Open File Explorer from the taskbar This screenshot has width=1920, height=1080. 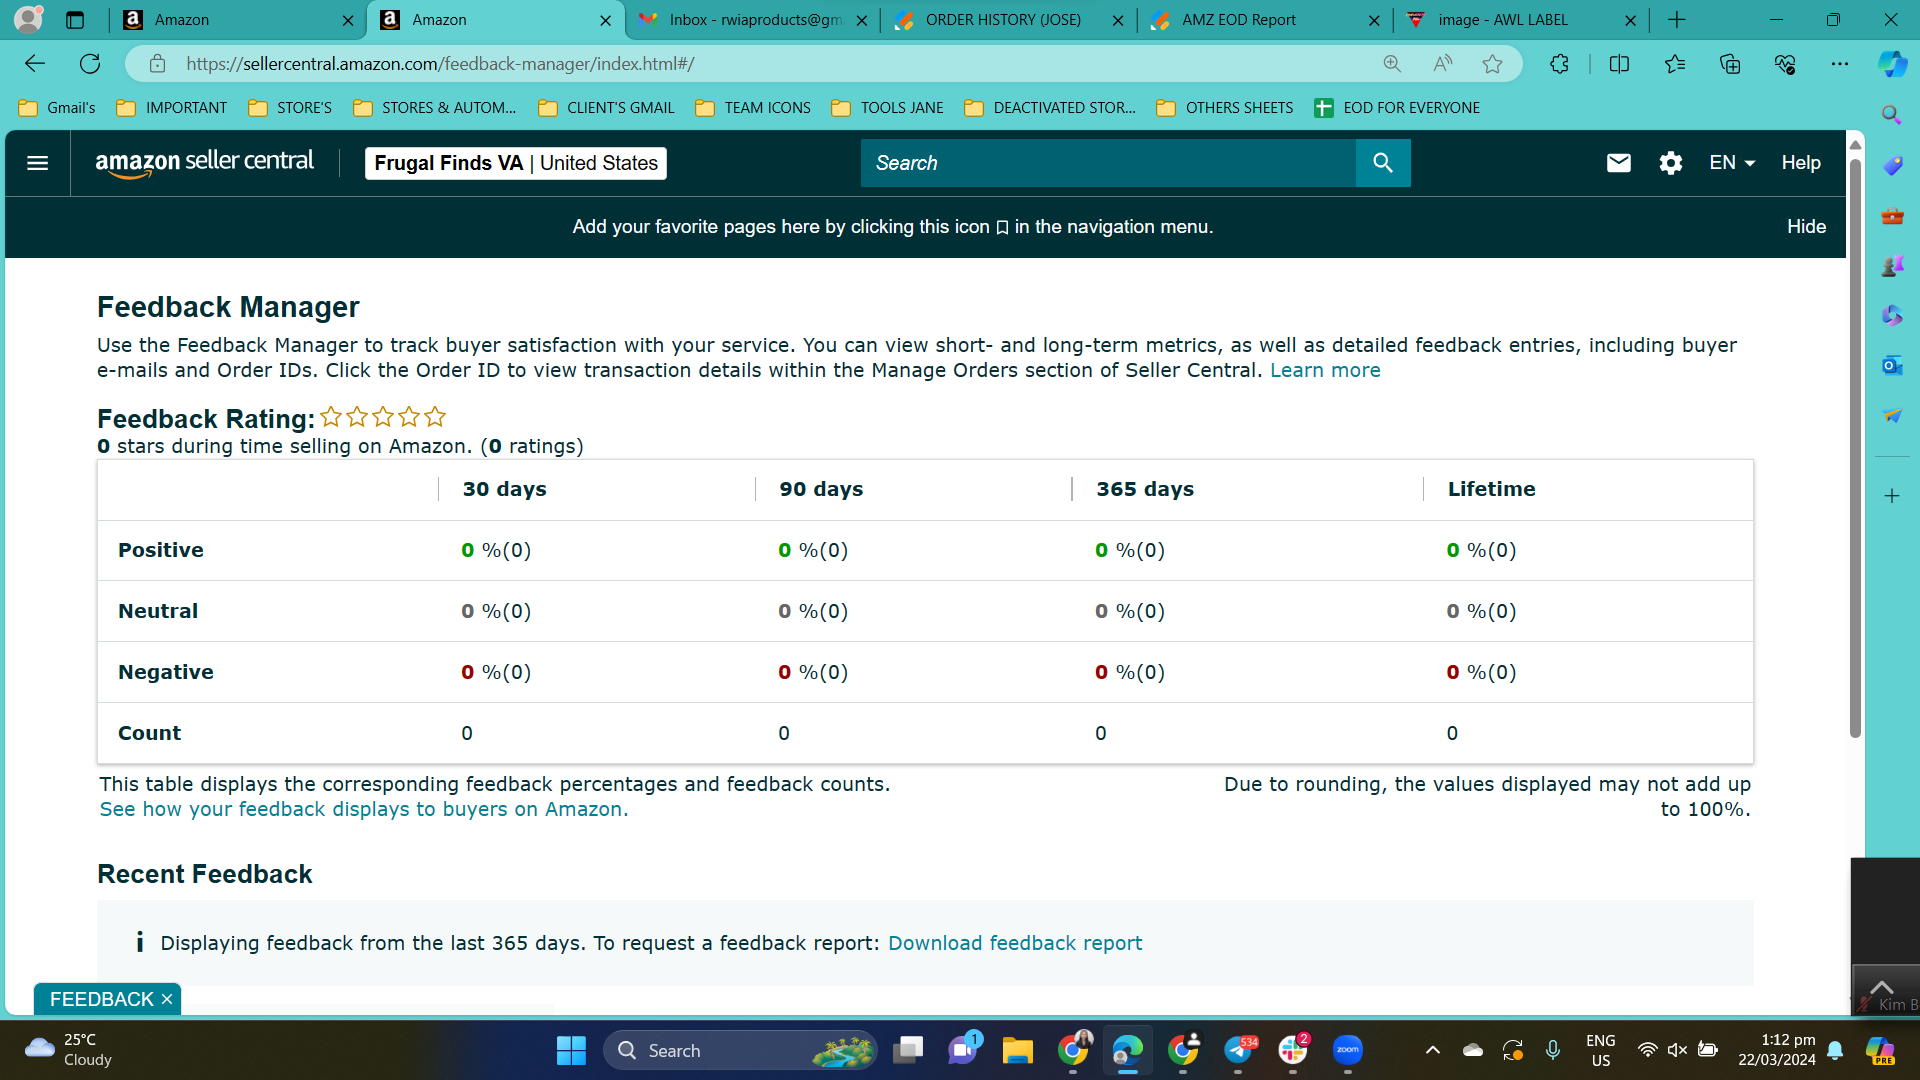(1018, 1050)
